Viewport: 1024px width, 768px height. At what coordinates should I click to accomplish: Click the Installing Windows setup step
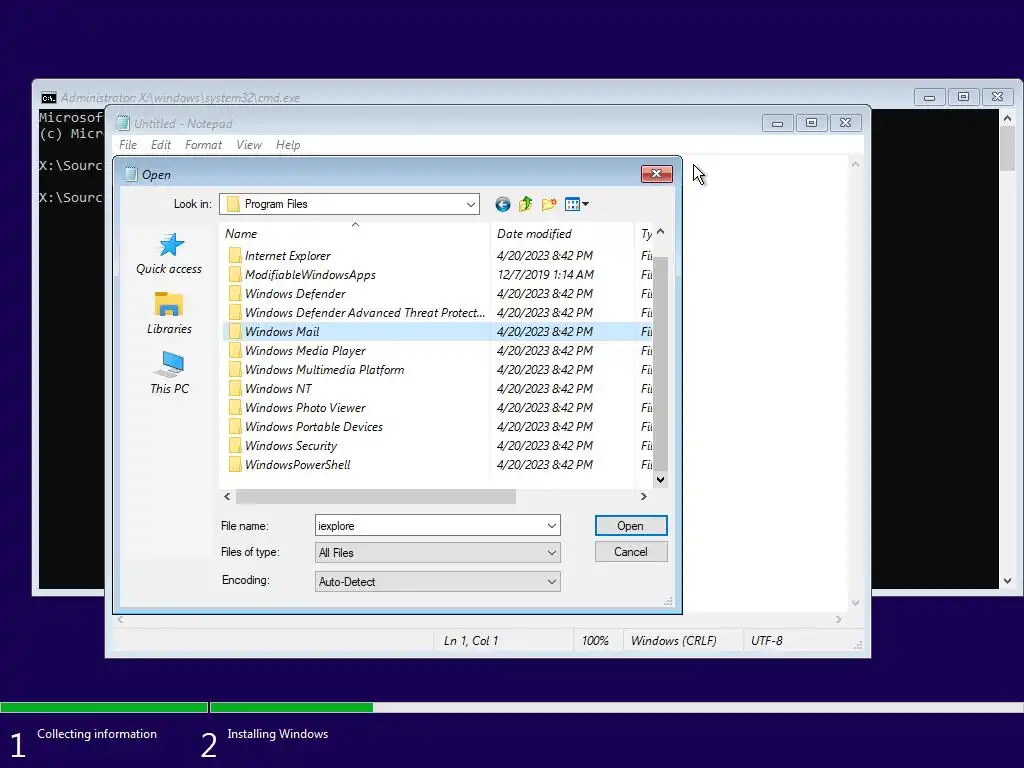(x=278, y=734)
